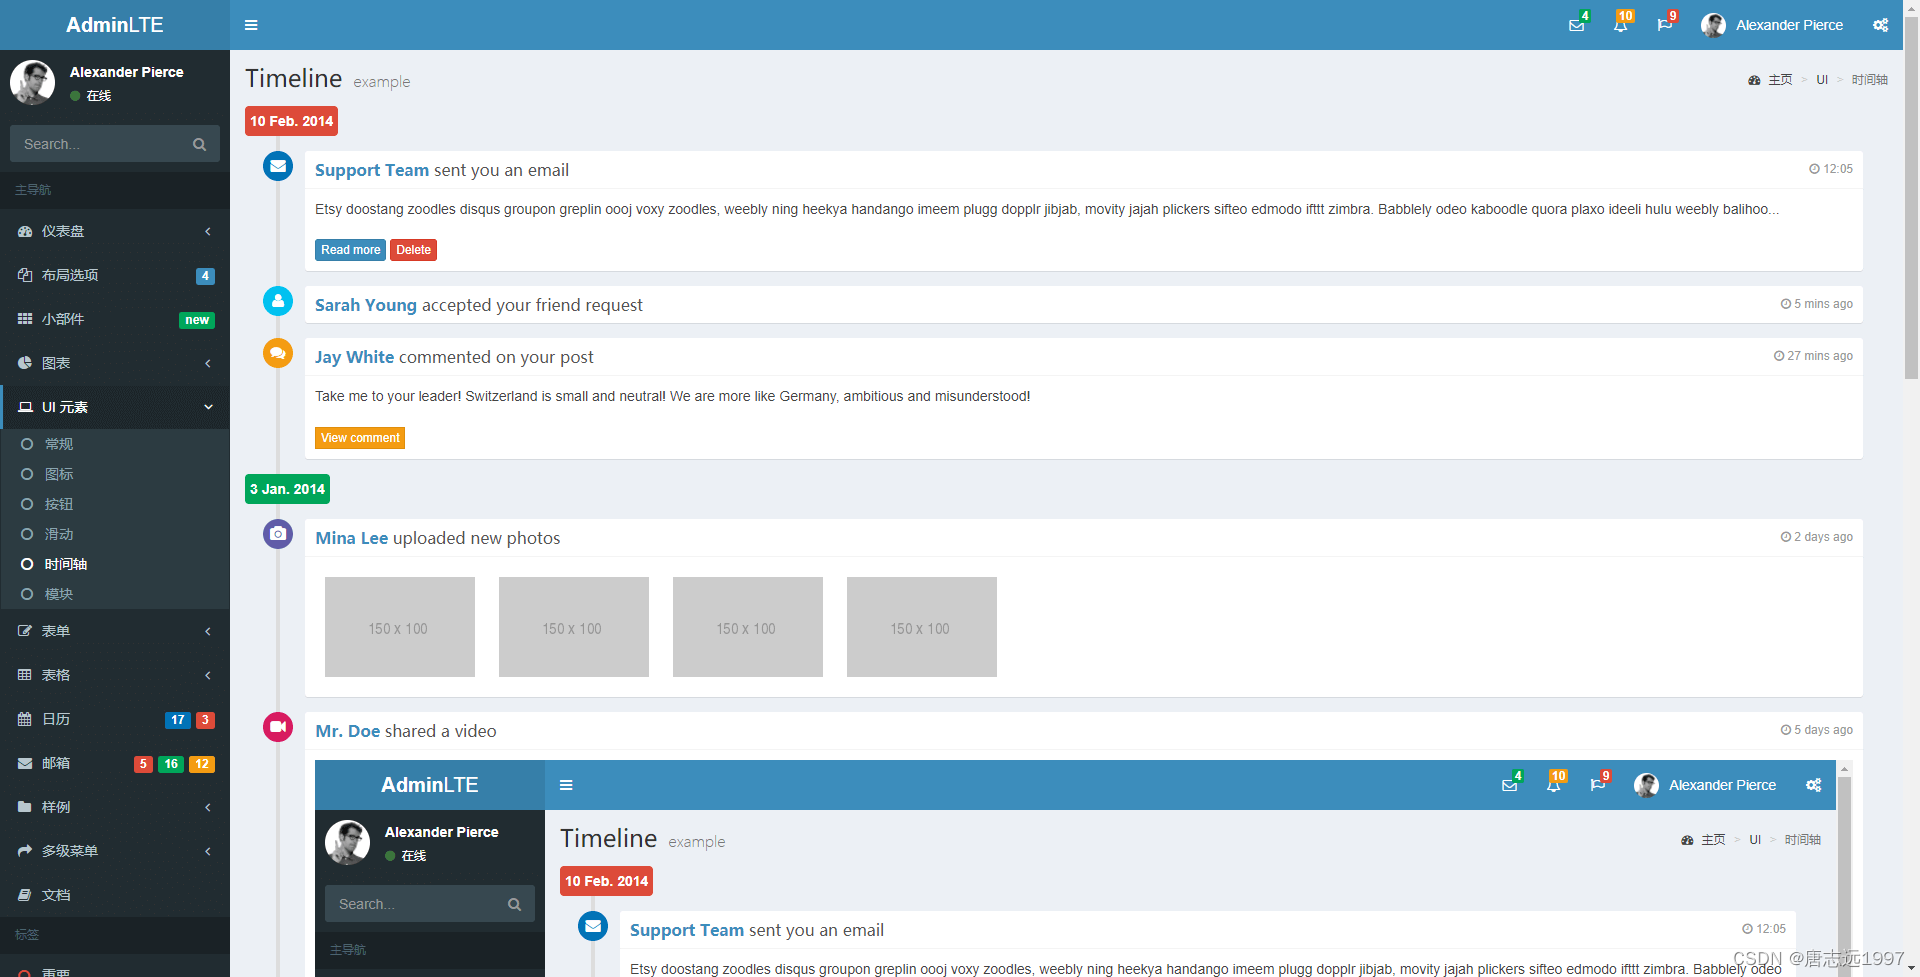1920x977 pixels.
Task: Click the Read more button
Action: pyautogui.click(x=350, y=250)
